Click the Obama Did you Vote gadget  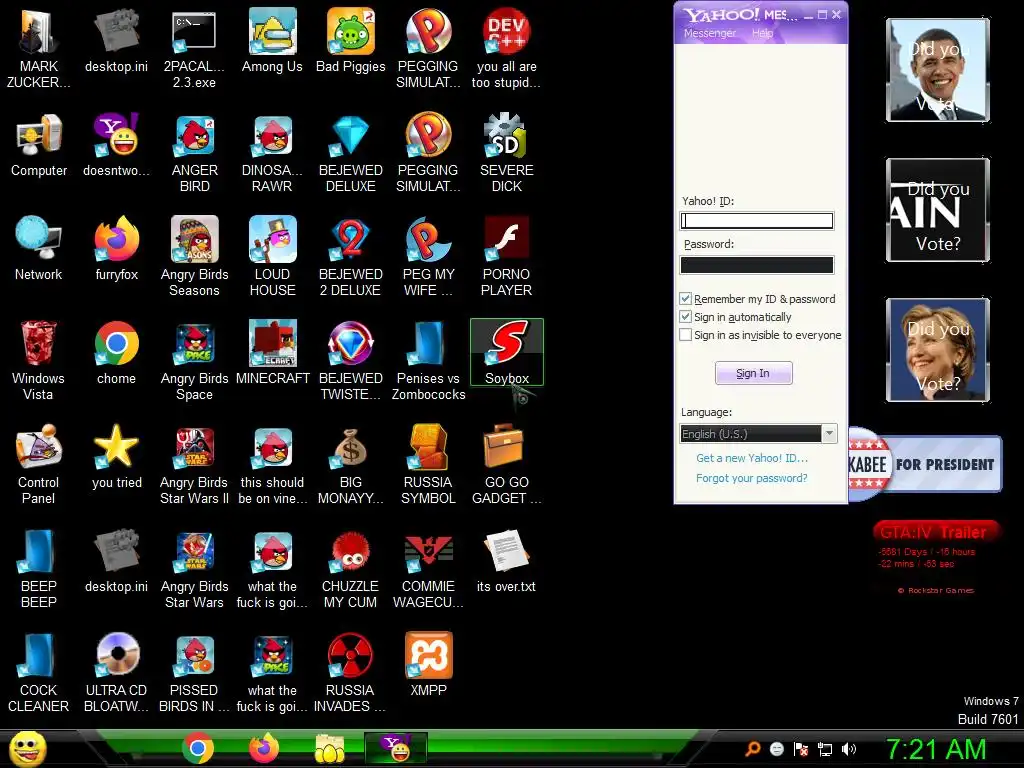click(x=938, y=70)
